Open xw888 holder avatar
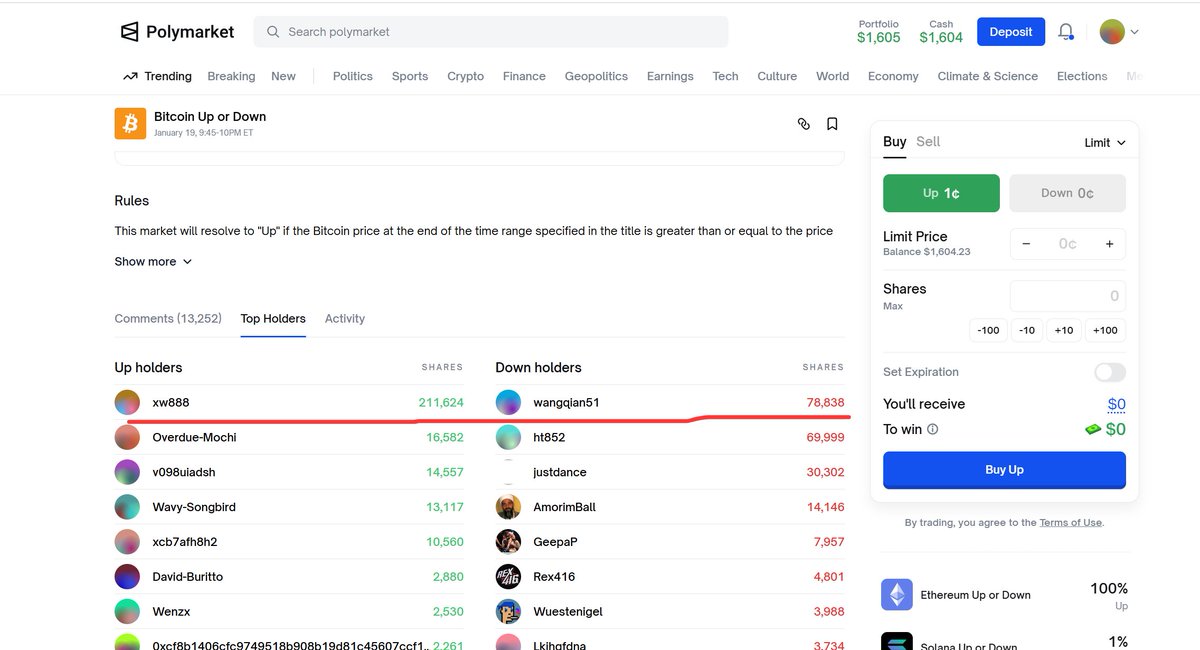This screenshot has width=1200, height=650. tap(127, 403)
